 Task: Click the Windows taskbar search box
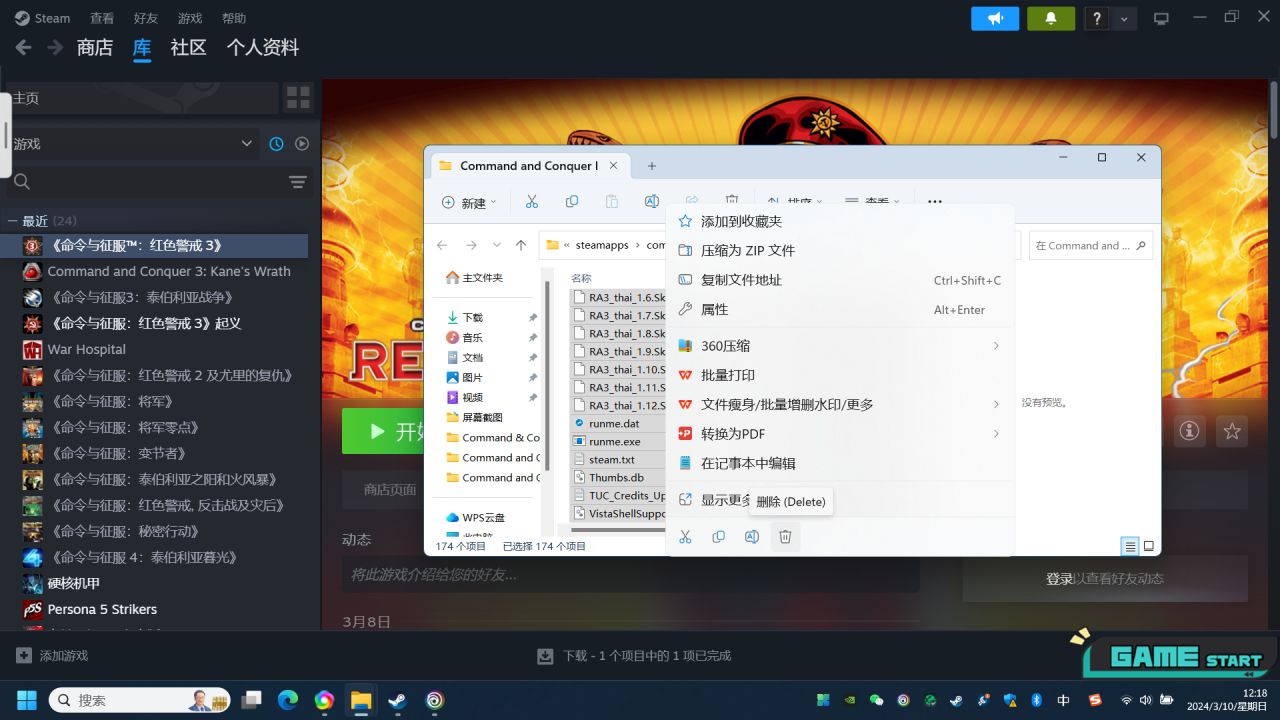pyautogui.click(x=140, y=700)
